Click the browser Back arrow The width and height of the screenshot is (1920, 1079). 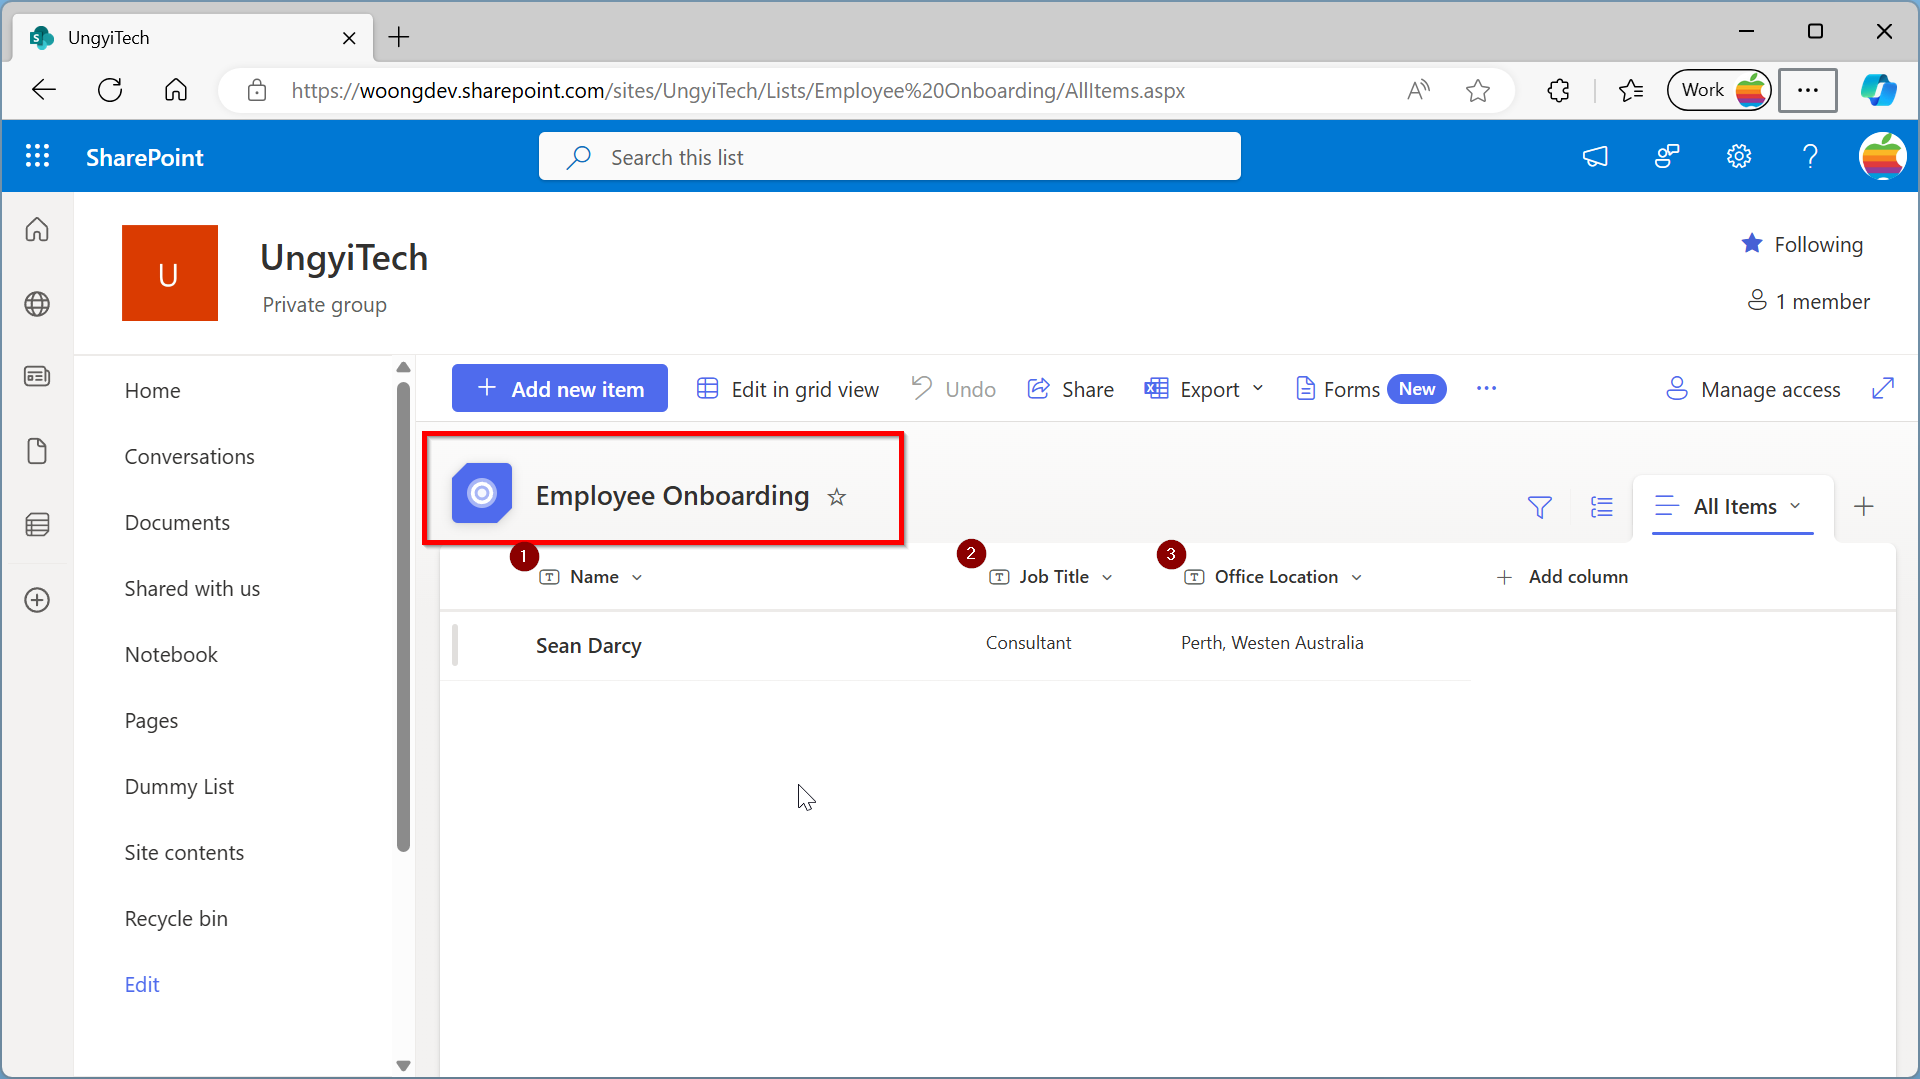point(44,90)
